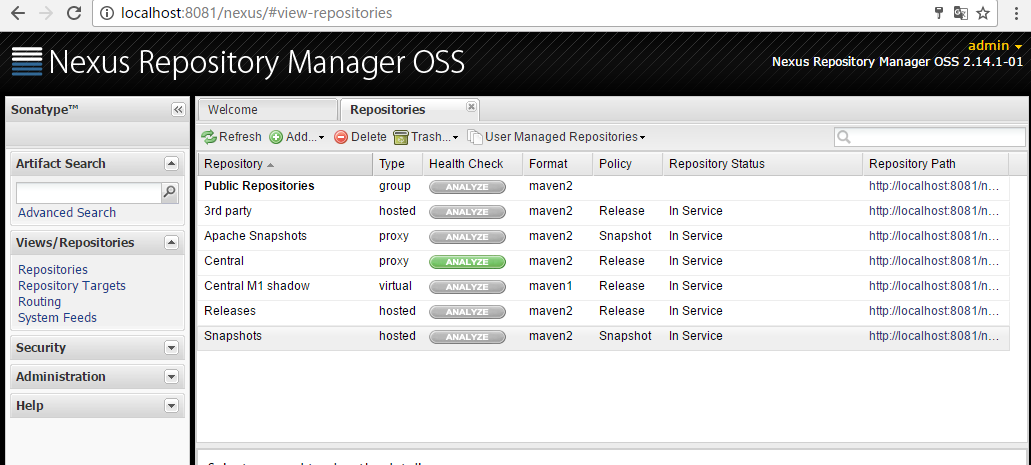
Task: Sort by Repository Status column header
Action: [762, 164]
